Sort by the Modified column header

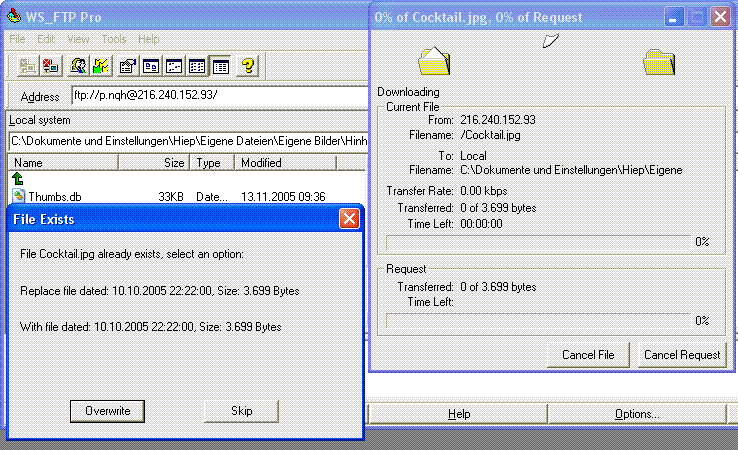point(286,163)
